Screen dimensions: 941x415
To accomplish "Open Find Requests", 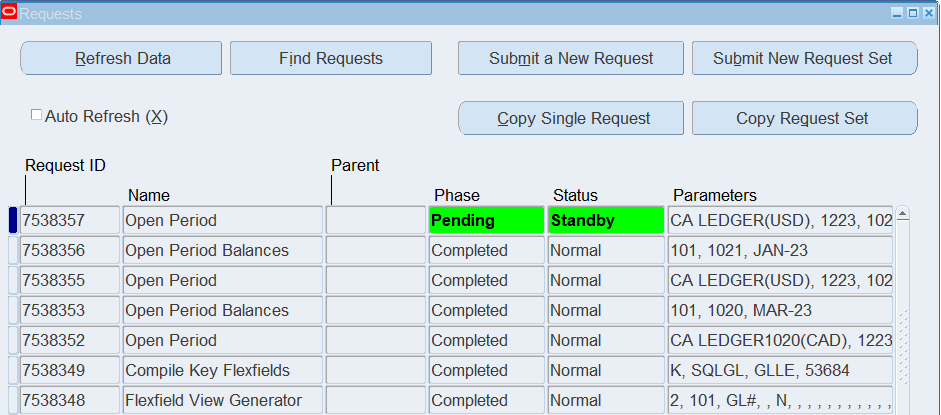I will pos(331,58).
